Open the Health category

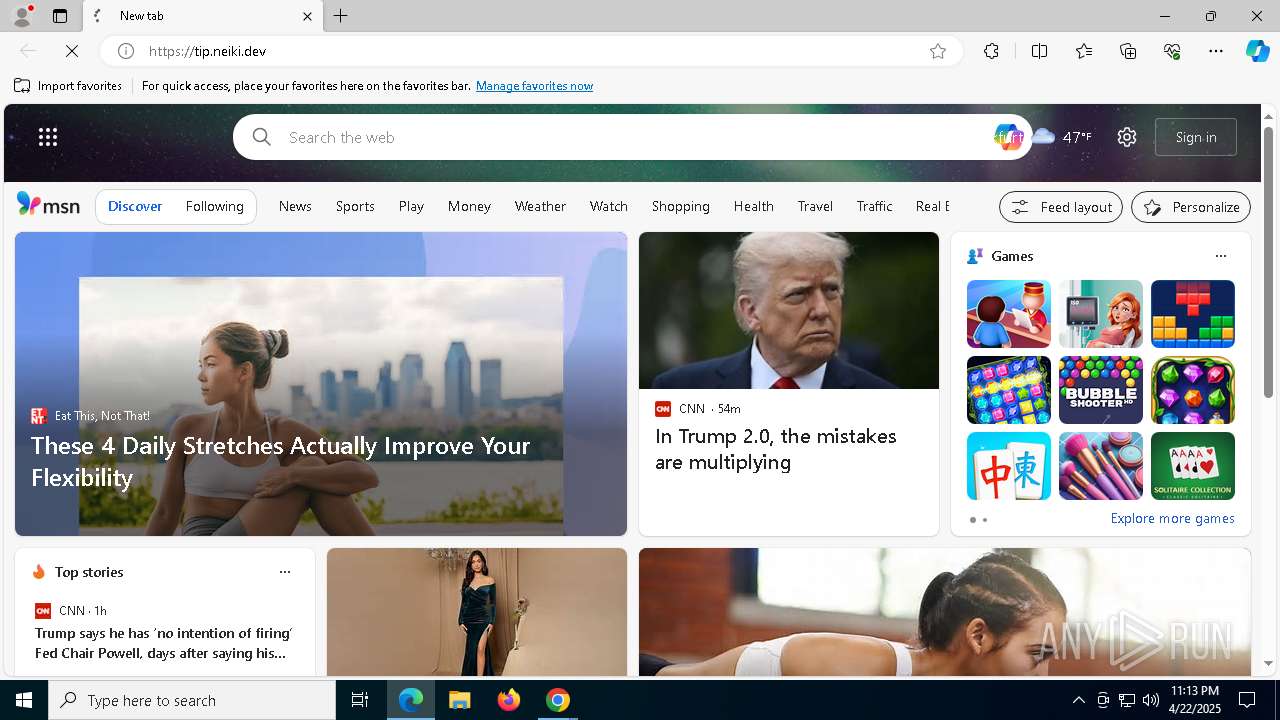tap(753, 206)
